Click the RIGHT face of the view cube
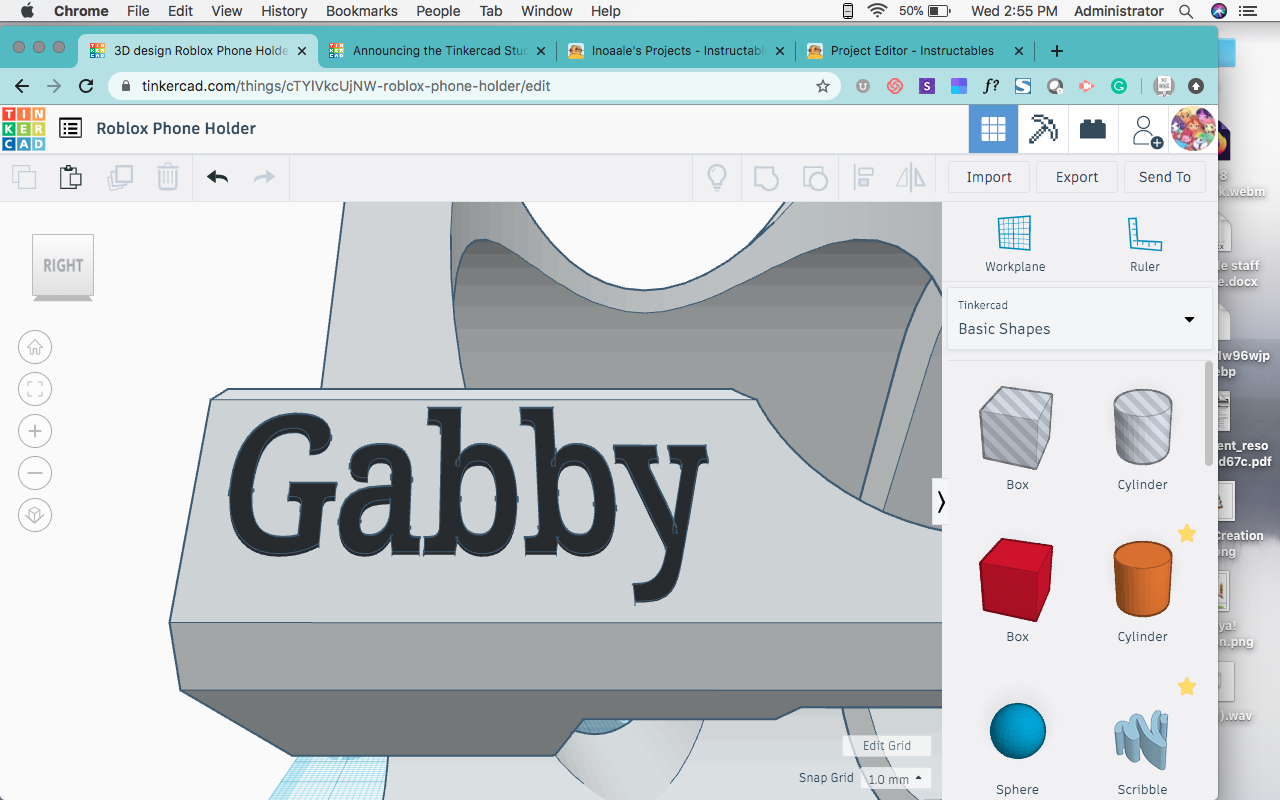Screen dimensions: 1280x800 62,265
